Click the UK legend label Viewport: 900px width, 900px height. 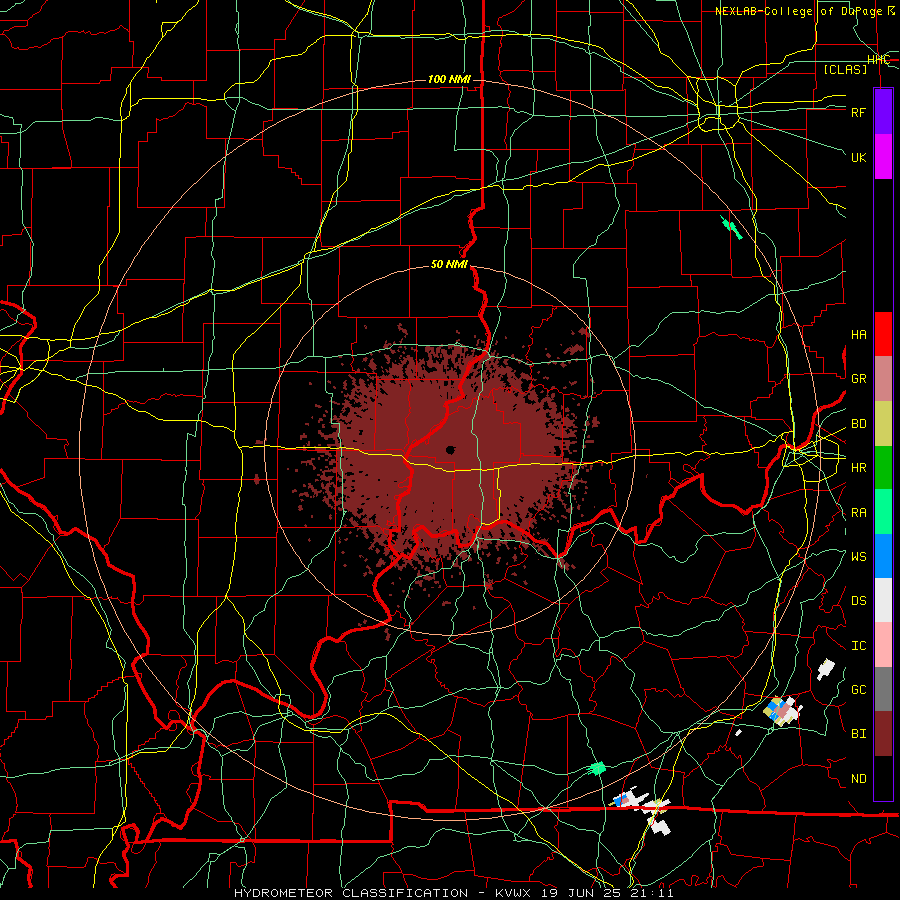[858, 157]
